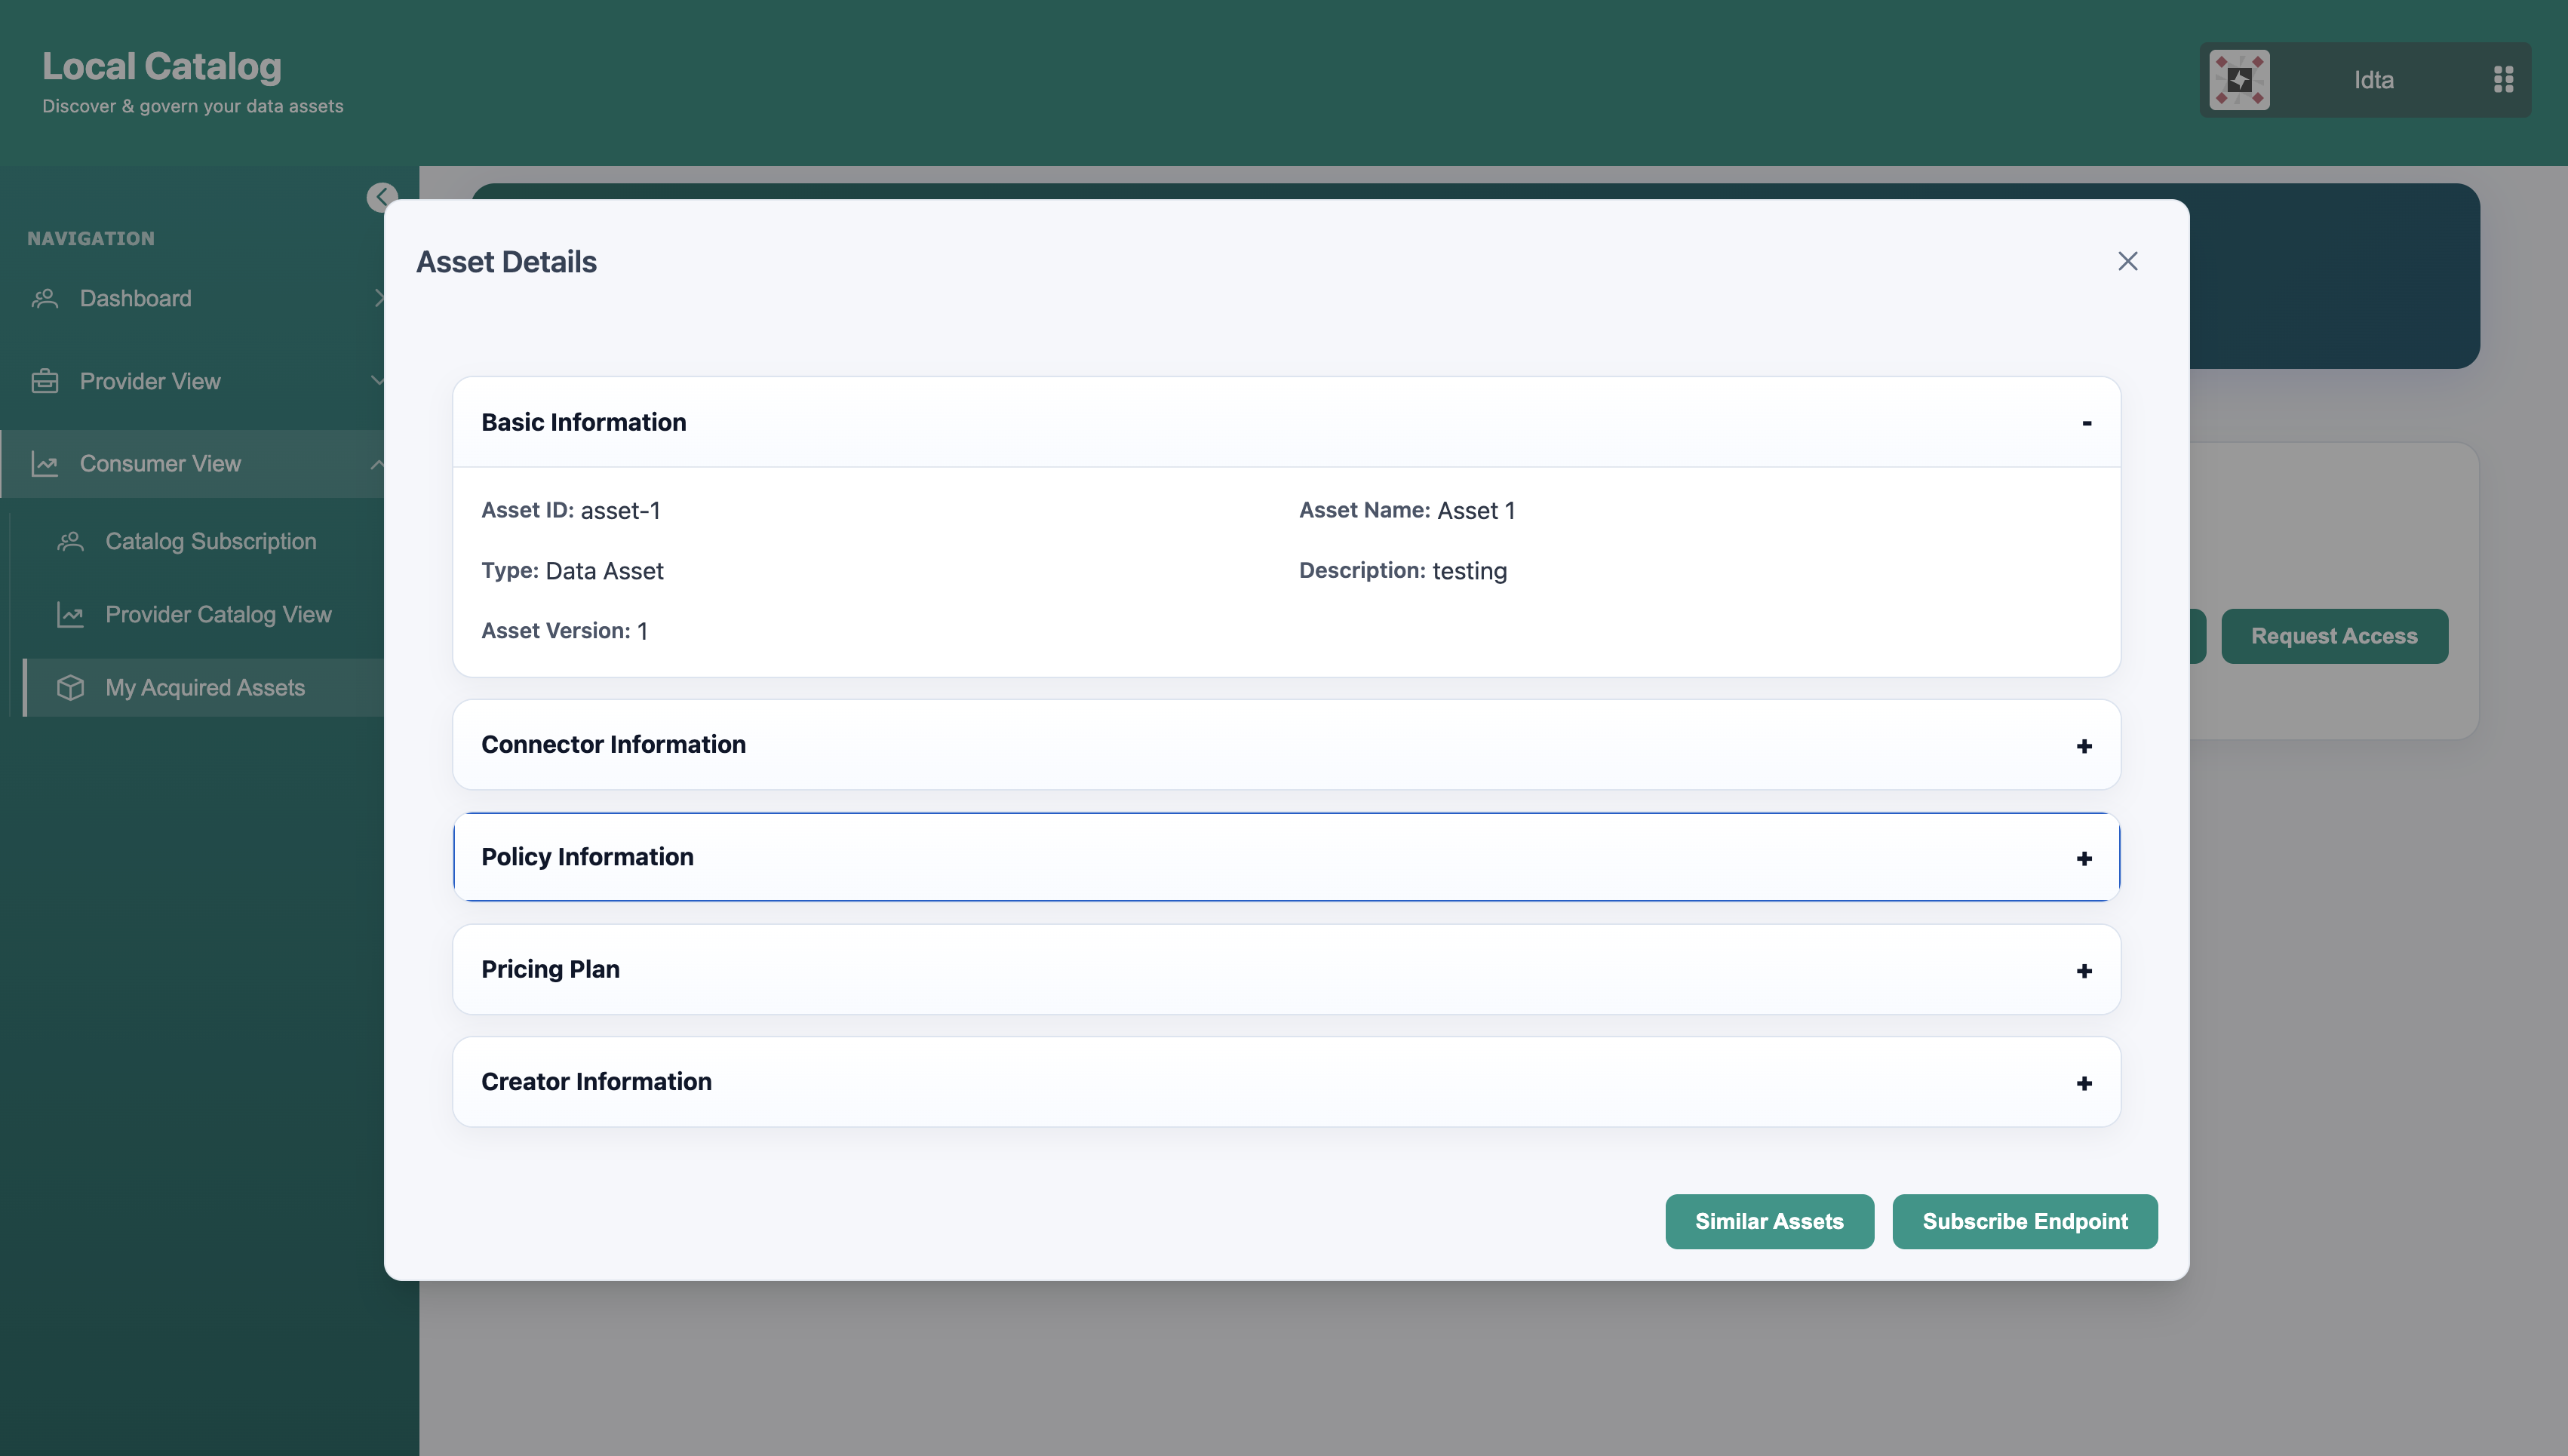Image resolution: width=2568 pixels, height=1456 pixels.
Task: Collapse the Consumer View chevron
Action: [377, 464]
